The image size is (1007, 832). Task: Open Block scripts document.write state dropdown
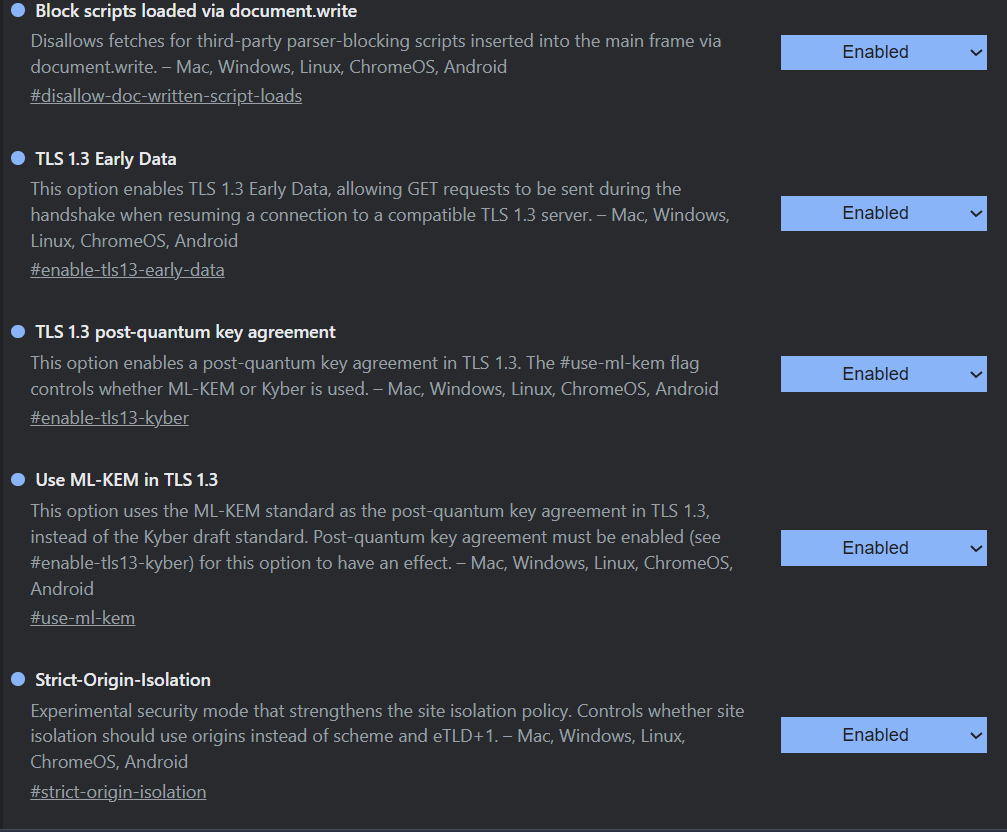tap(883, 52)
